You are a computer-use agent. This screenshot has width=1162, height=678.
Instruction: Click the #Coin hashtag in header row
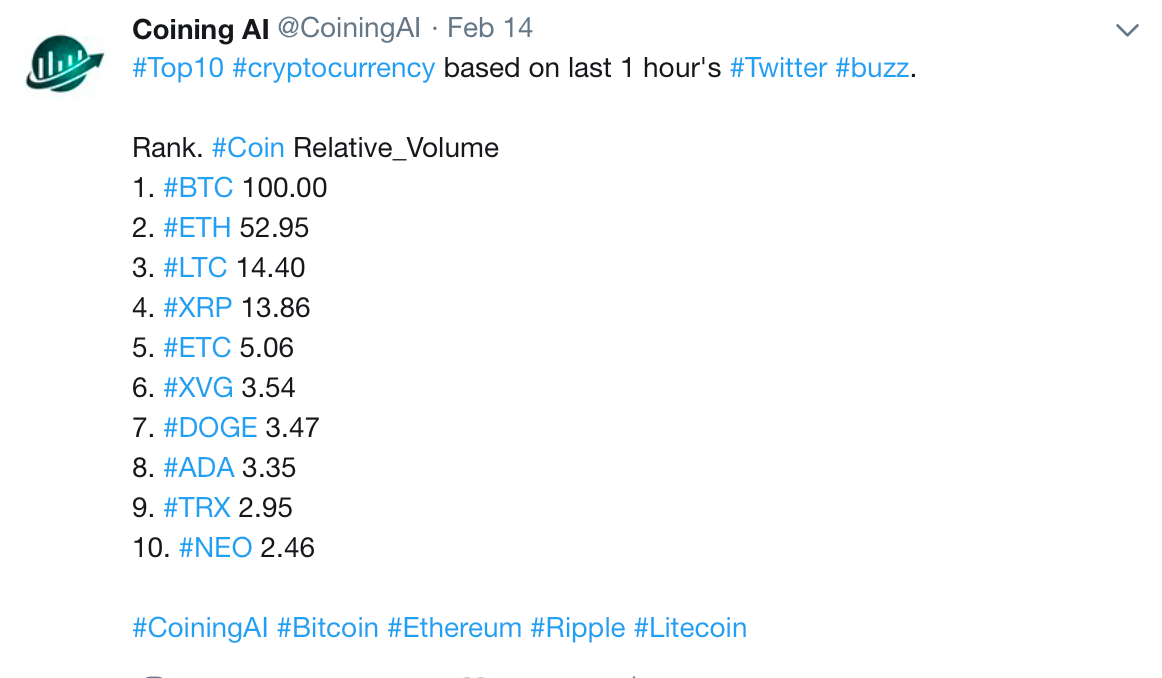[x=248, y=148]
